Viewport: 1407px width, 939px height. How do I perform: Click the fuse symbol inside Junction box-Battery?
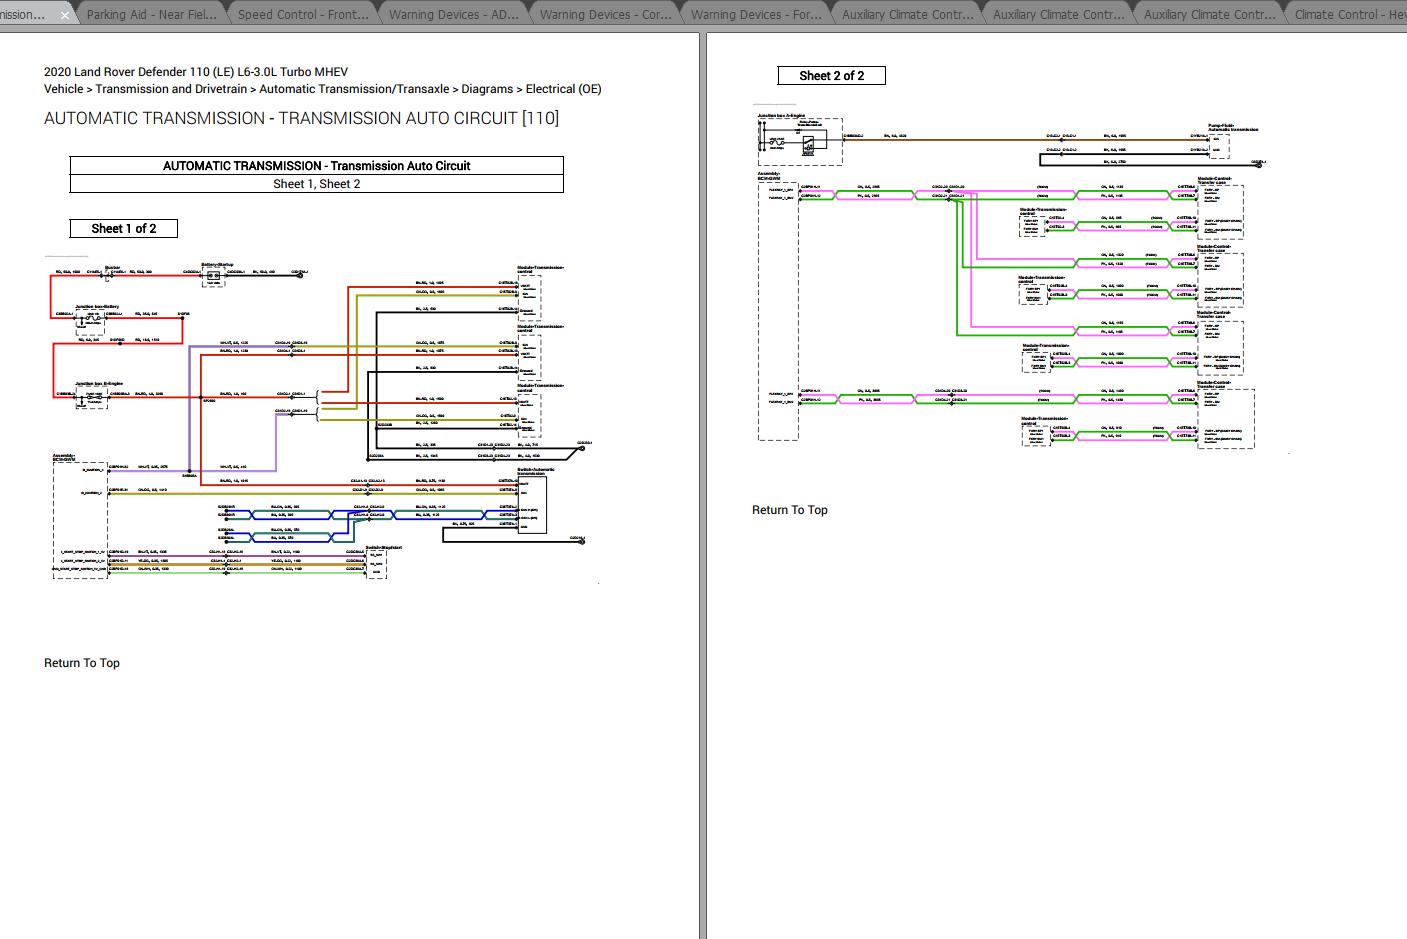click(x=93, y=318)
